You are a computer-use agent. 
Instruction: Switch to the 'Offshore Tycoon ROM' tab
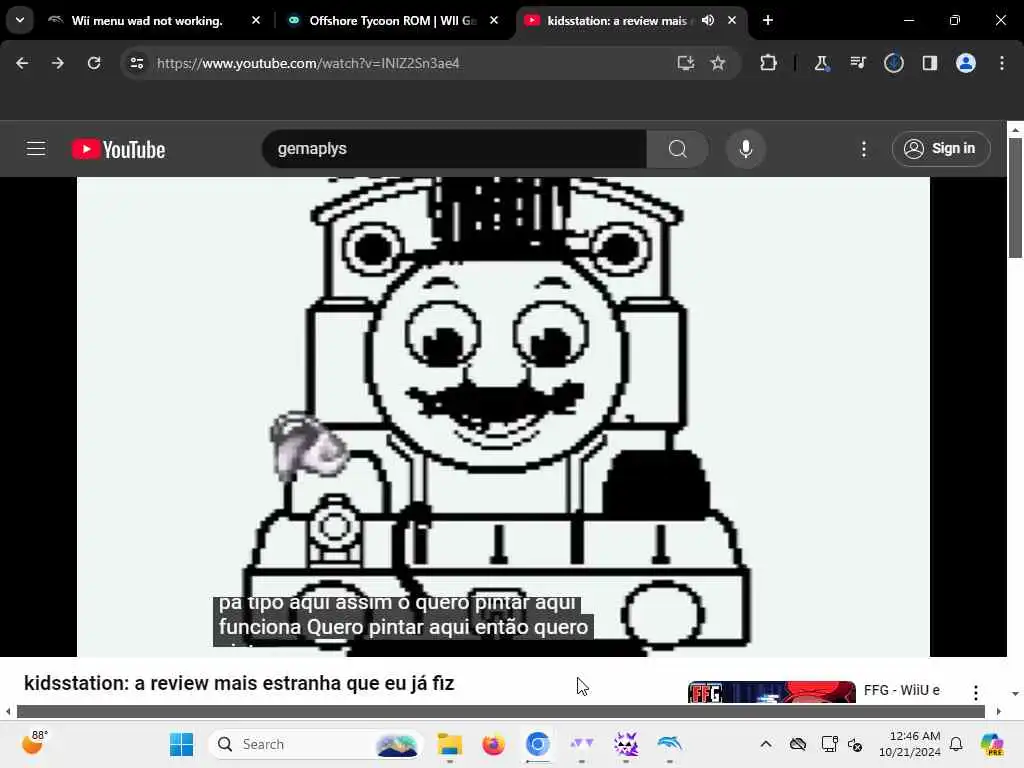point(392,20)
